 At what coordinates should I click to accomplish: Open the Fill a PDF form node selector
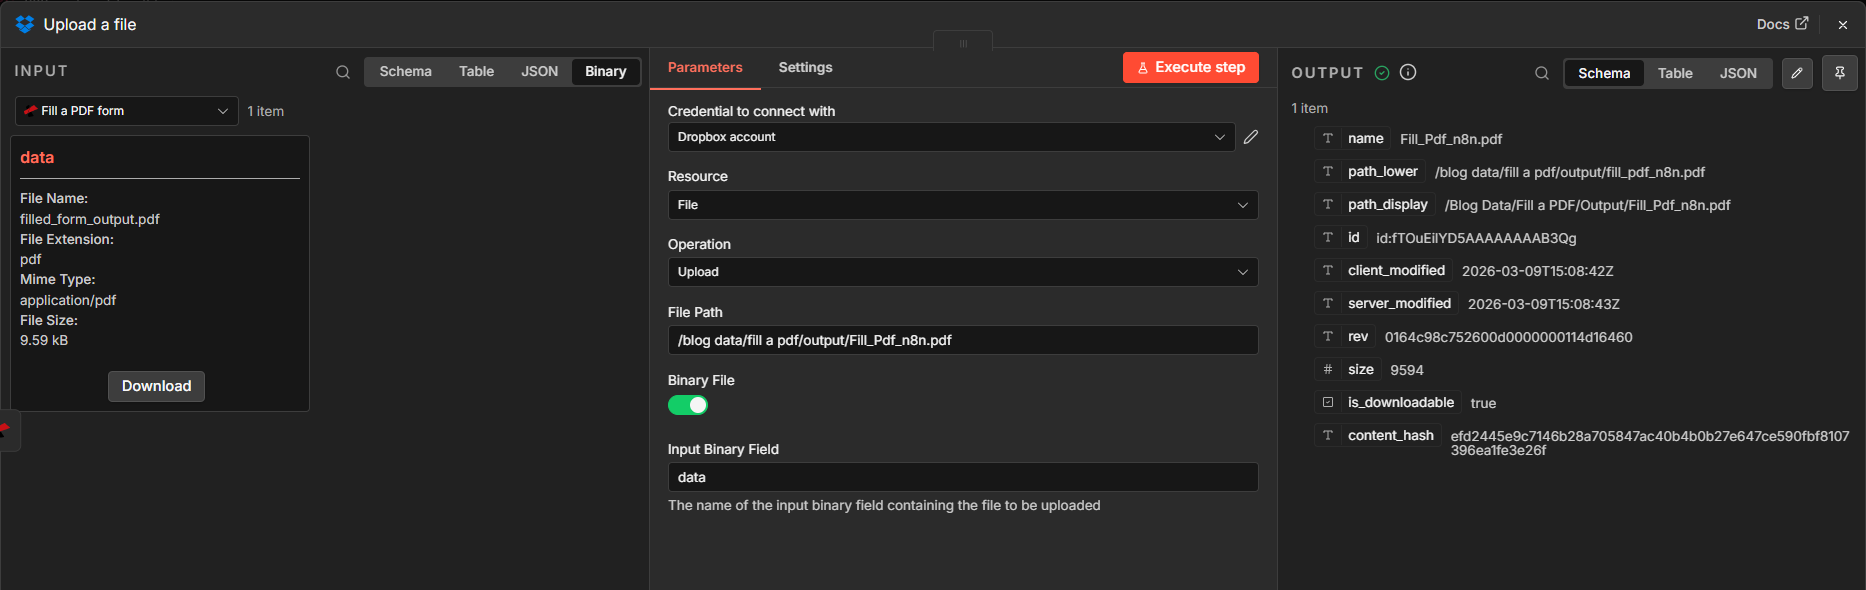point(127,111)
